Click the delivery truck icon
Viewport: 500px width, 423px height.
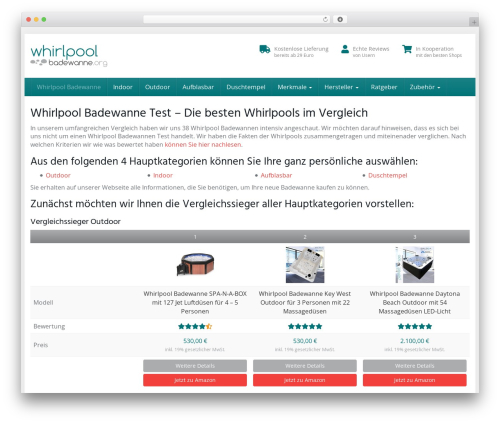tap(265, 49)
